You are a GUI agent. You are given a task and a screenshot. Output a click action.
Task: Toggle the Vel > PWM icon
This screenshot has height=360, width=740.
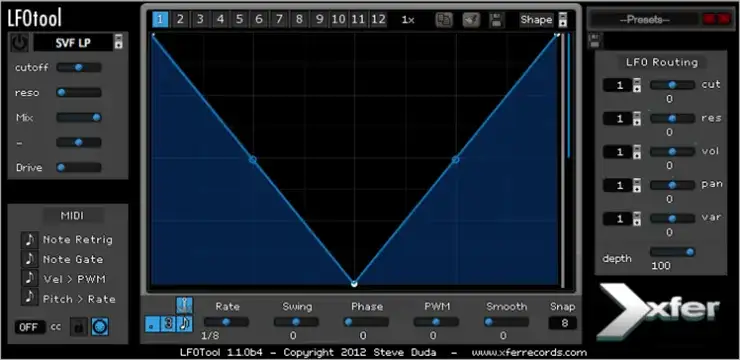pos(29,279)
